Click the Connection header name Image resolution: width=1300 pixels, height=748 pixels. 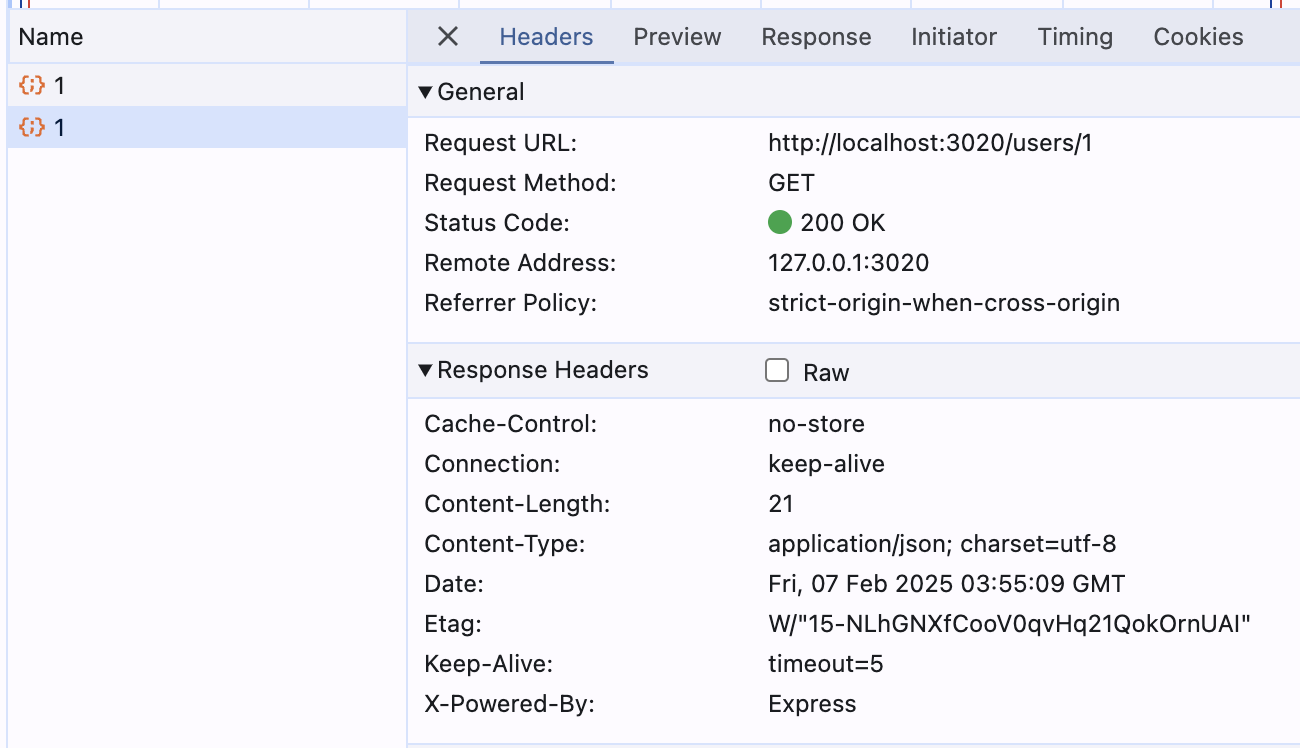pyautogui.click(x=492, y=464)
